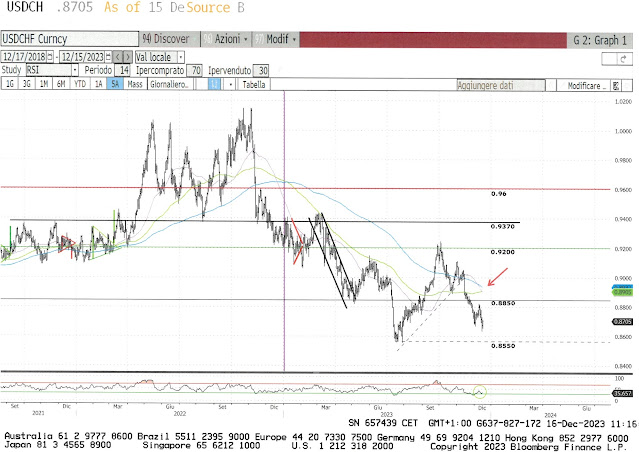Select the 5A time range tab

tap(115, 84)
